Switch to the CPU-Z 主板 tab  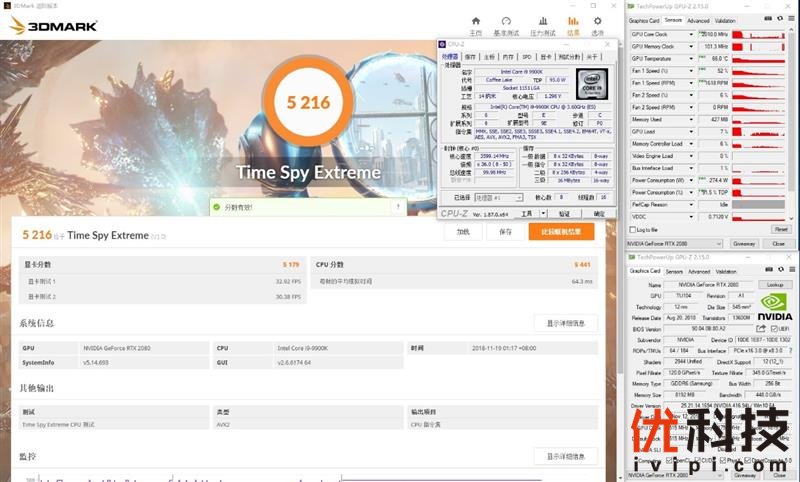[x=489, y=57]
